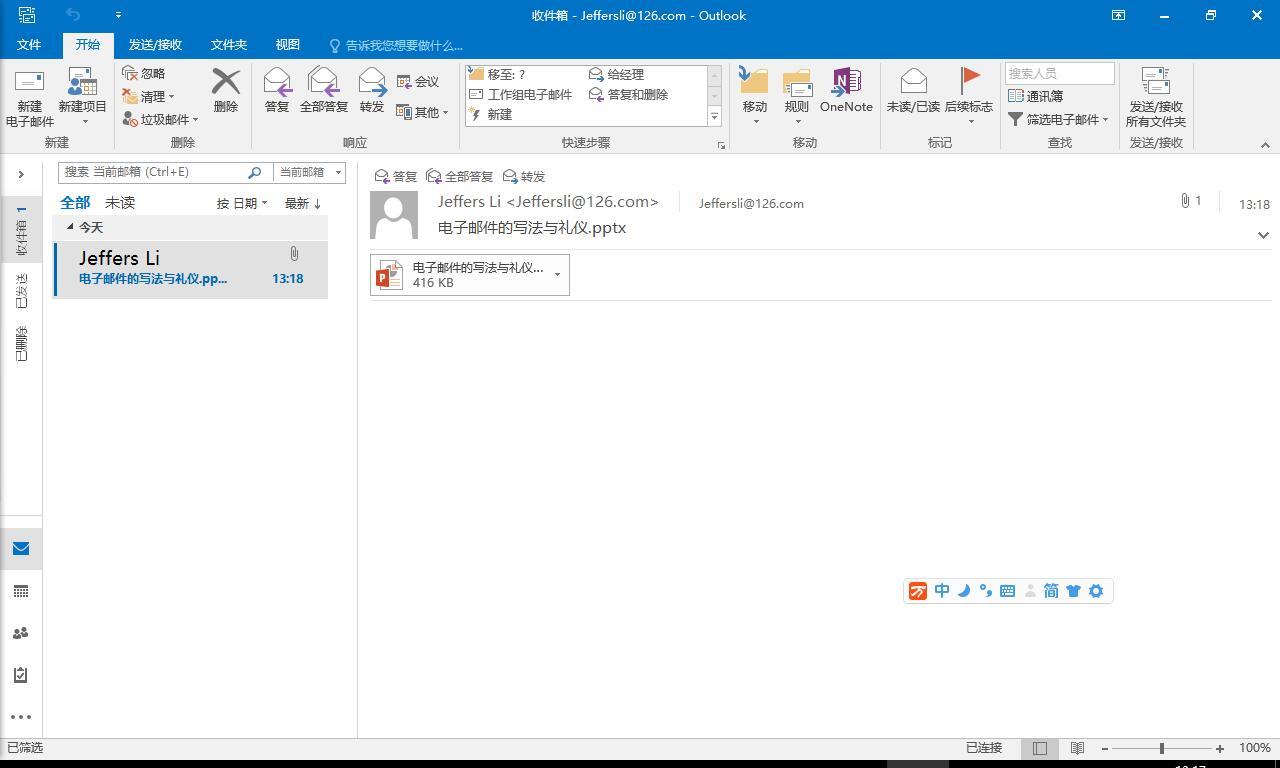The image size is (1280, 768).
Task: Expand the Quick Steps gallery arrow
Action: (714, 117)
